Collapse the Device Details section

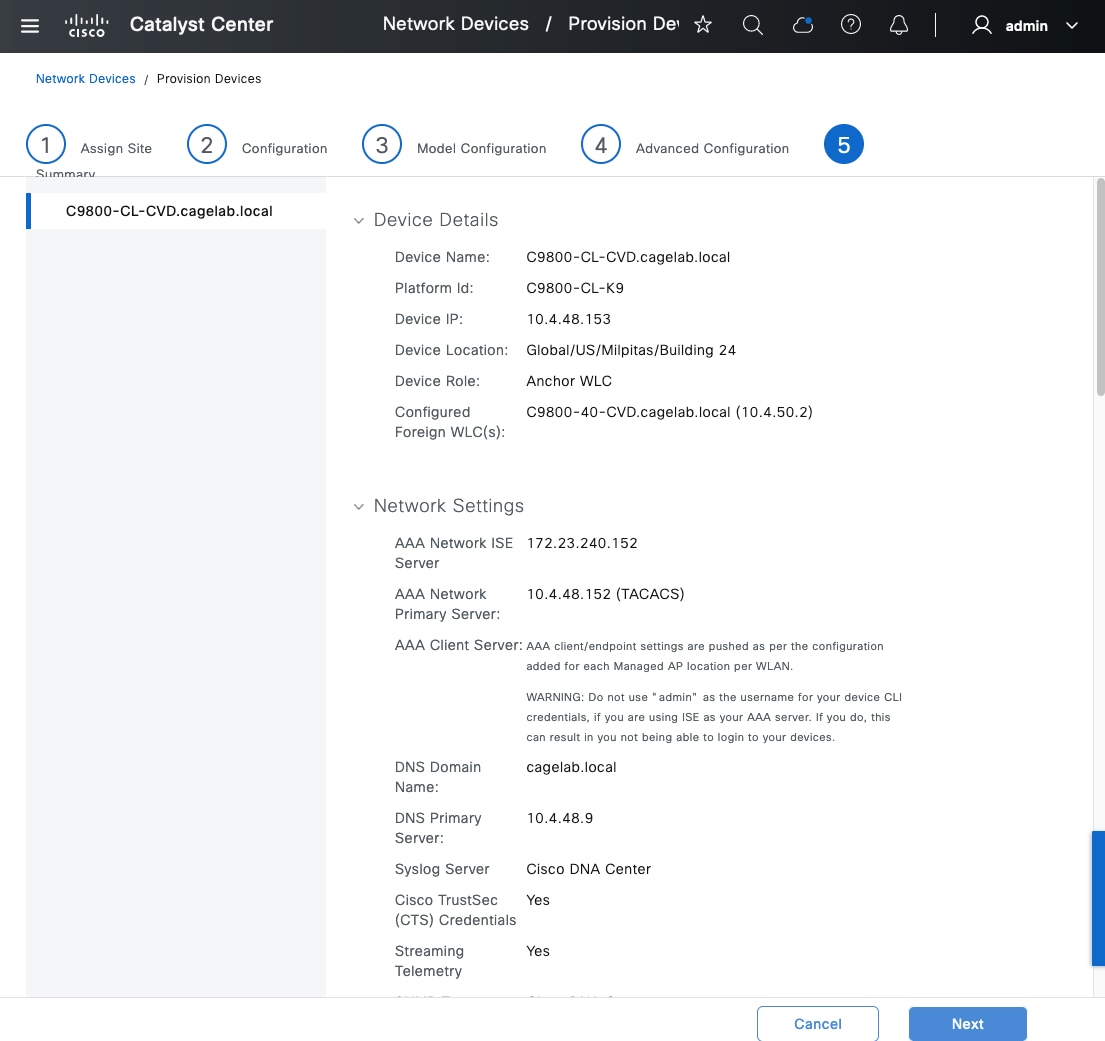(359, 221)
